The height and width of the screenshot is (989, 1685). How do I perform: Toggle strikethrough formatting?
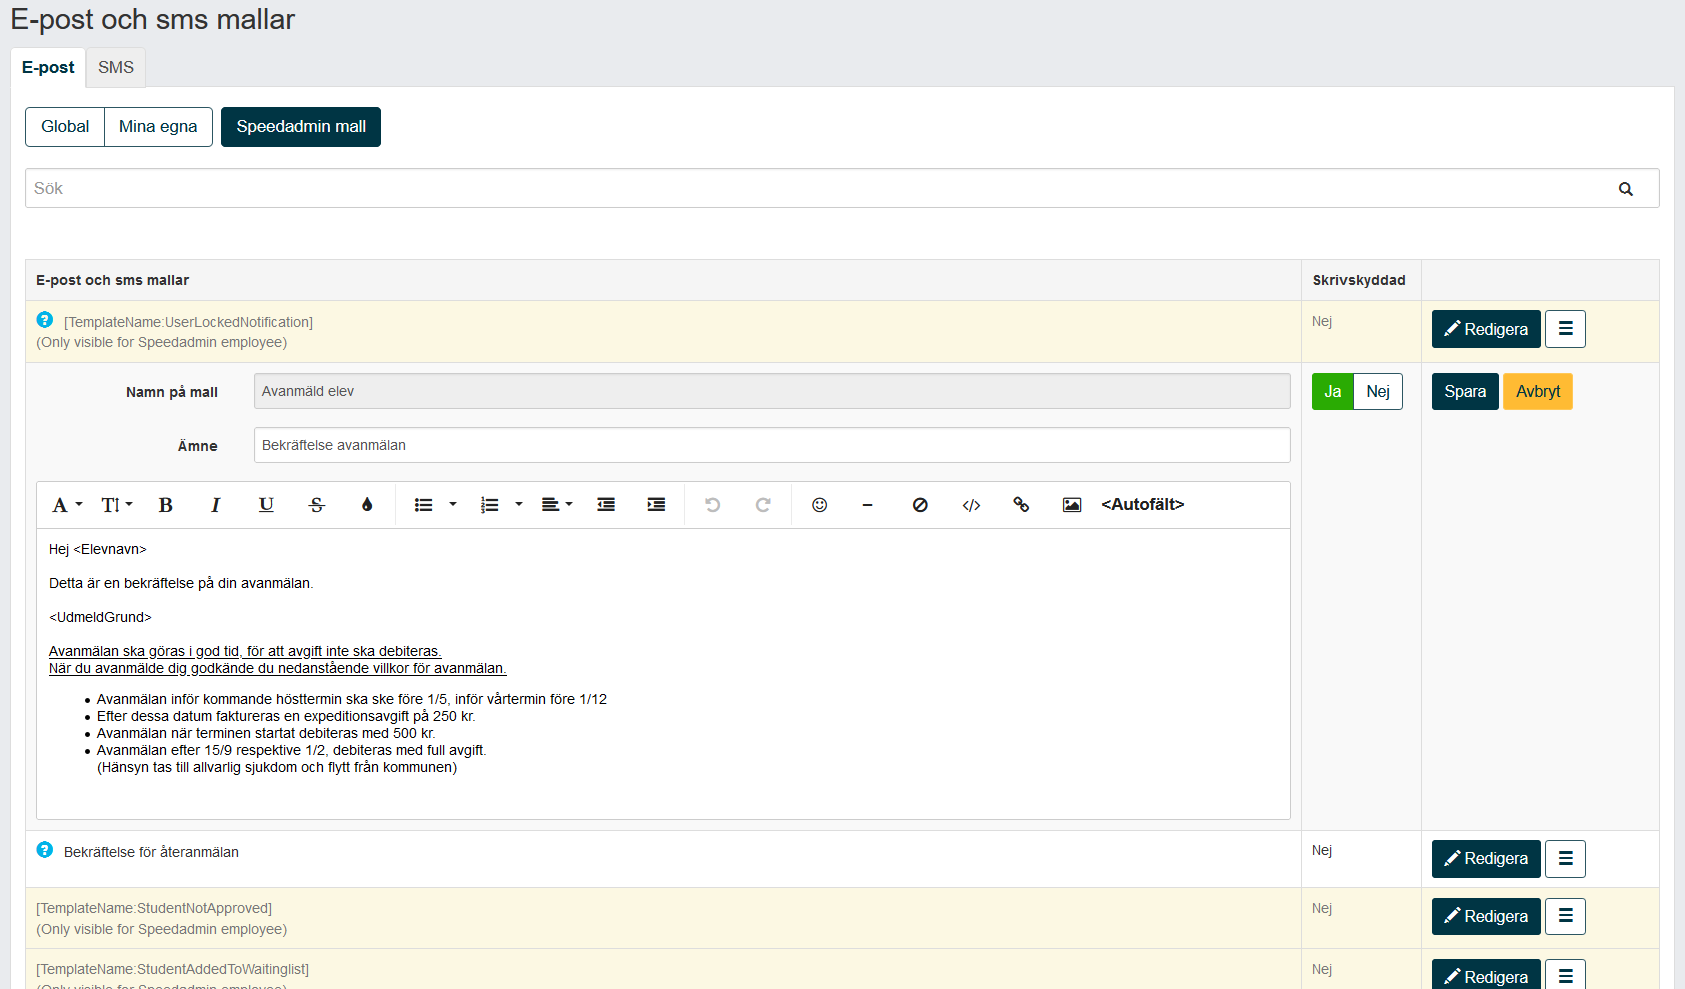pos(317,505)
